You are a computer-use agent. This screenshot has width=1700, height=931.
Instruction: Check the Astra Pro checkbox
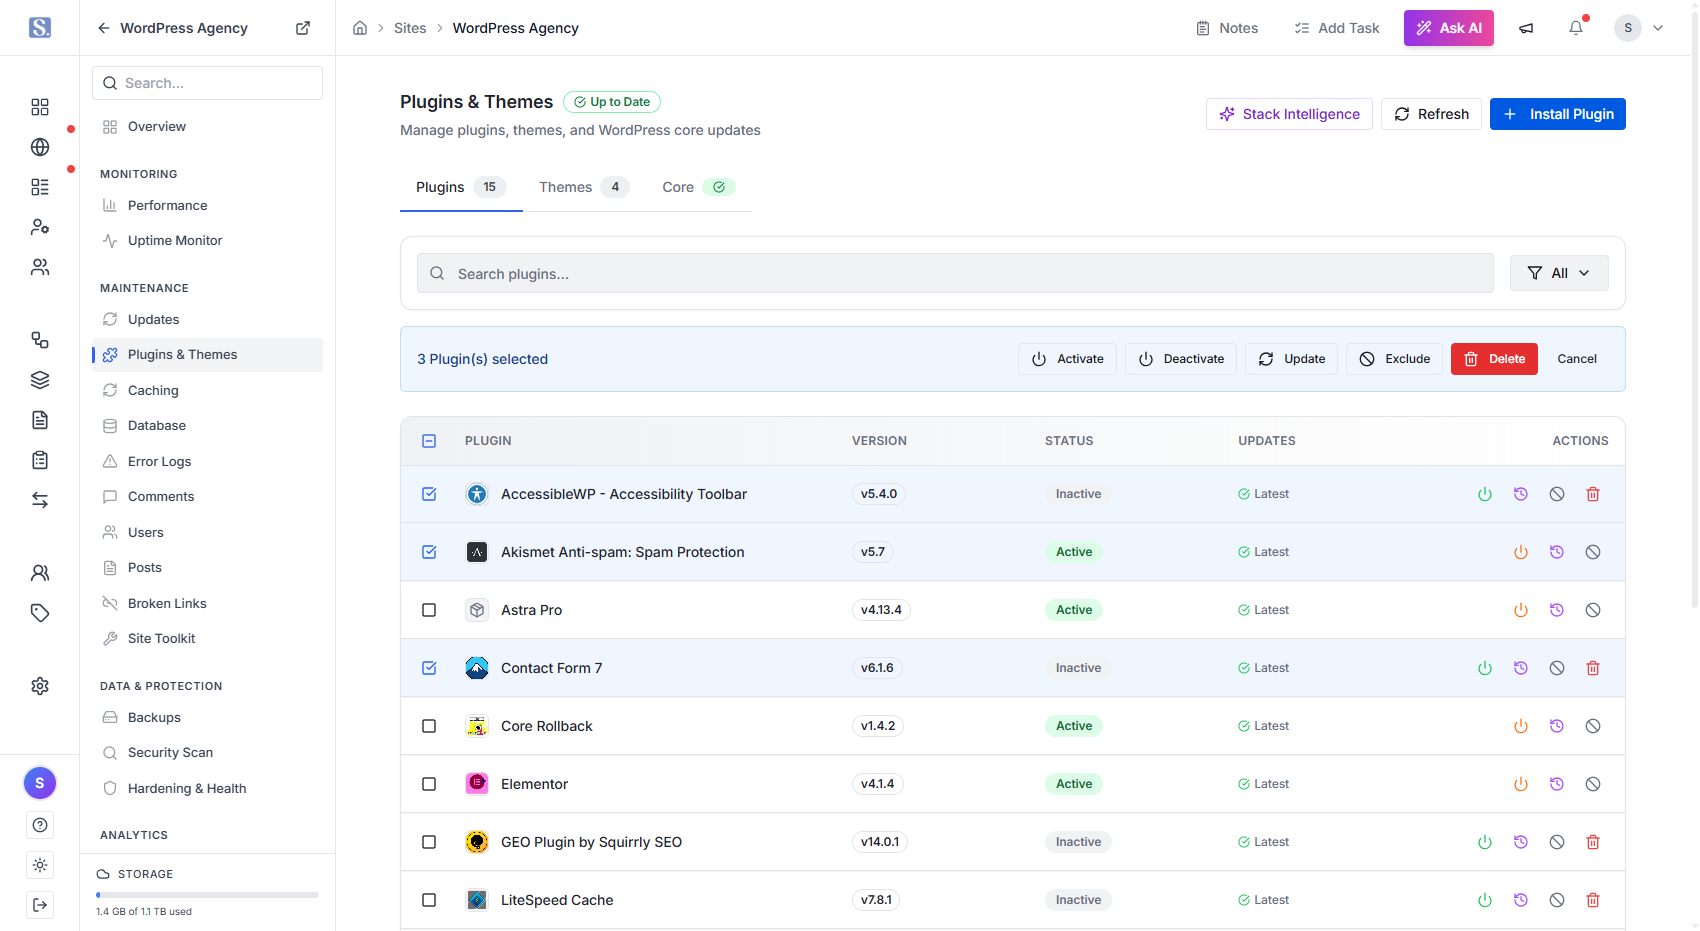[x=429, y=610]
